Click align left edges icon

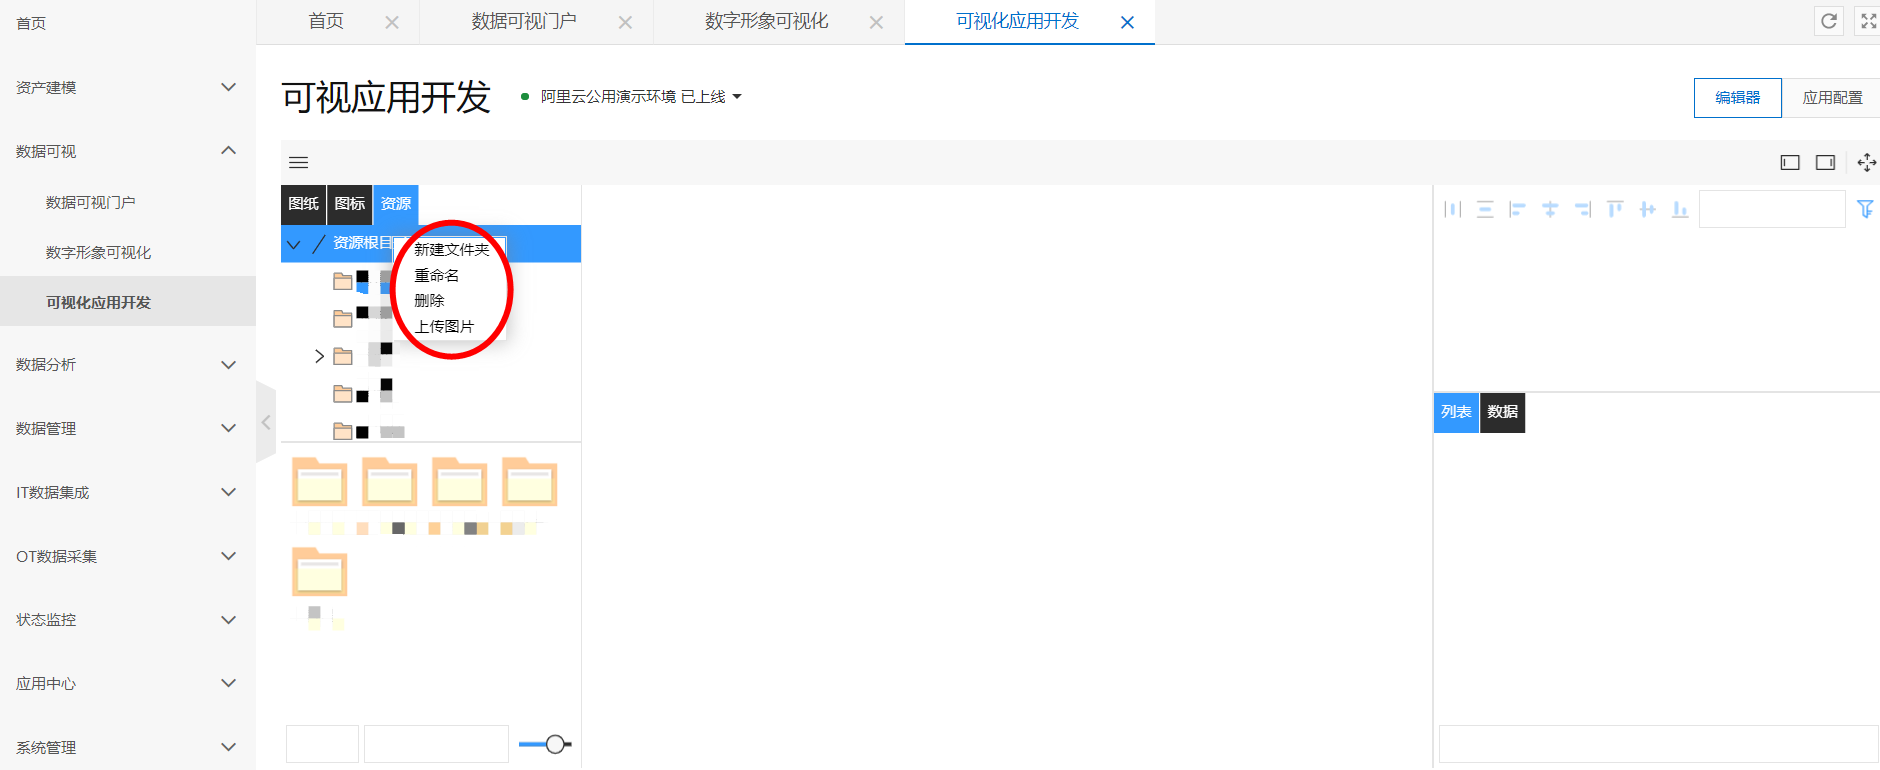pyautogui.click(x=1517, y=209)
